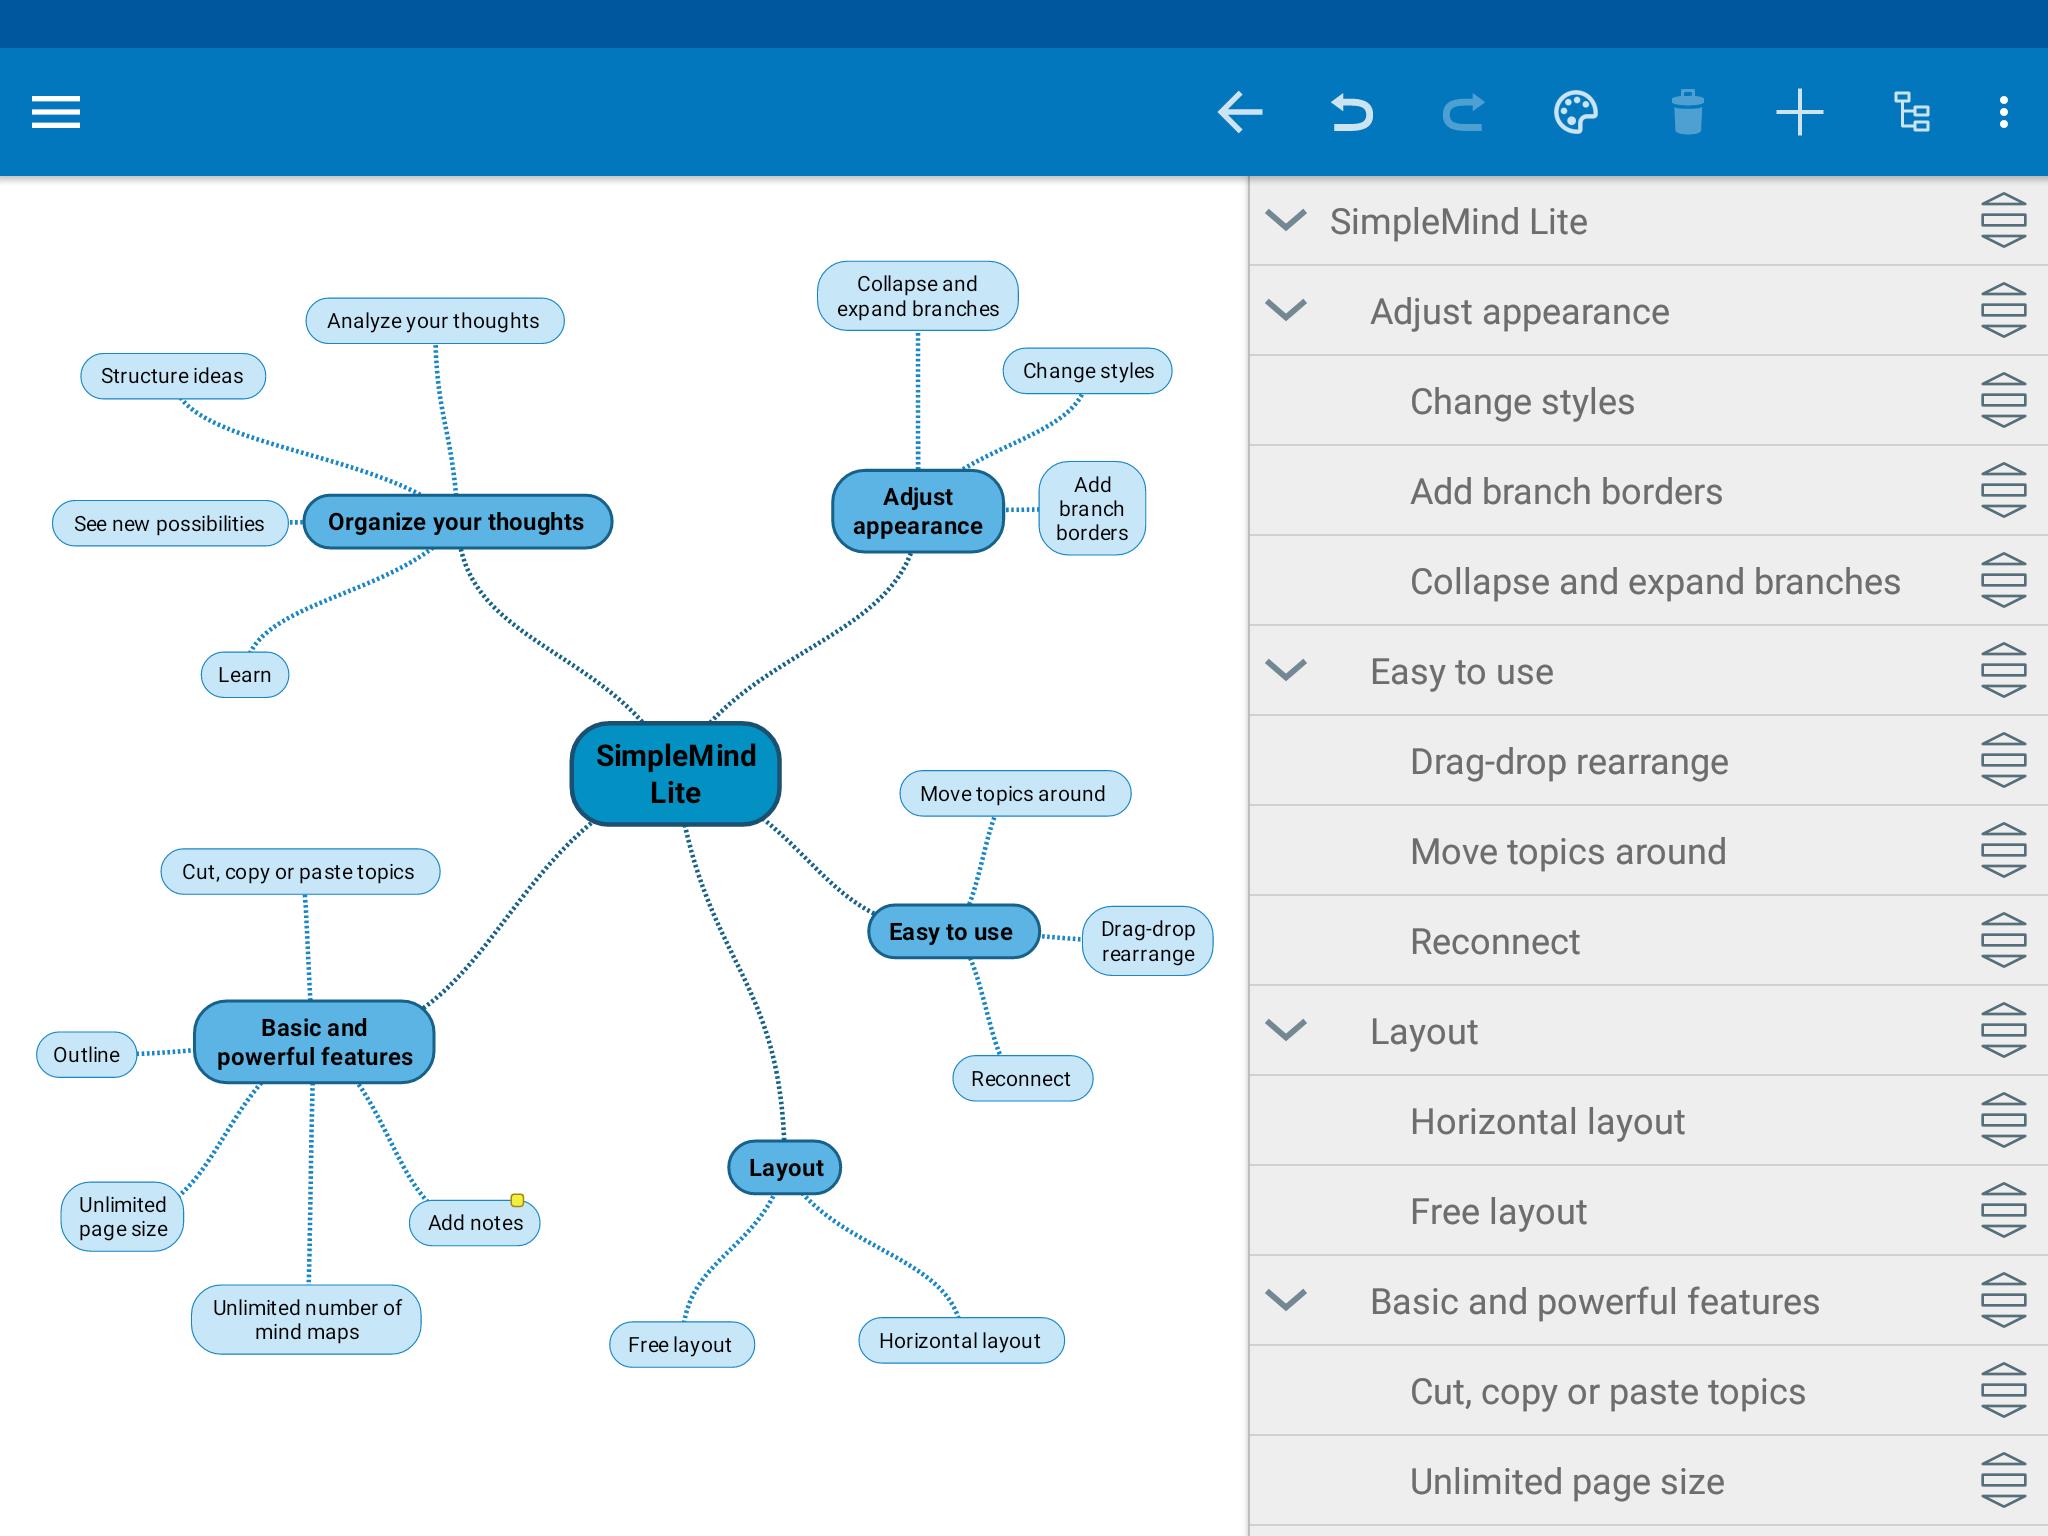
Task: Collapse the Adjust appearance outline branch
Action: pos(1286,310)
